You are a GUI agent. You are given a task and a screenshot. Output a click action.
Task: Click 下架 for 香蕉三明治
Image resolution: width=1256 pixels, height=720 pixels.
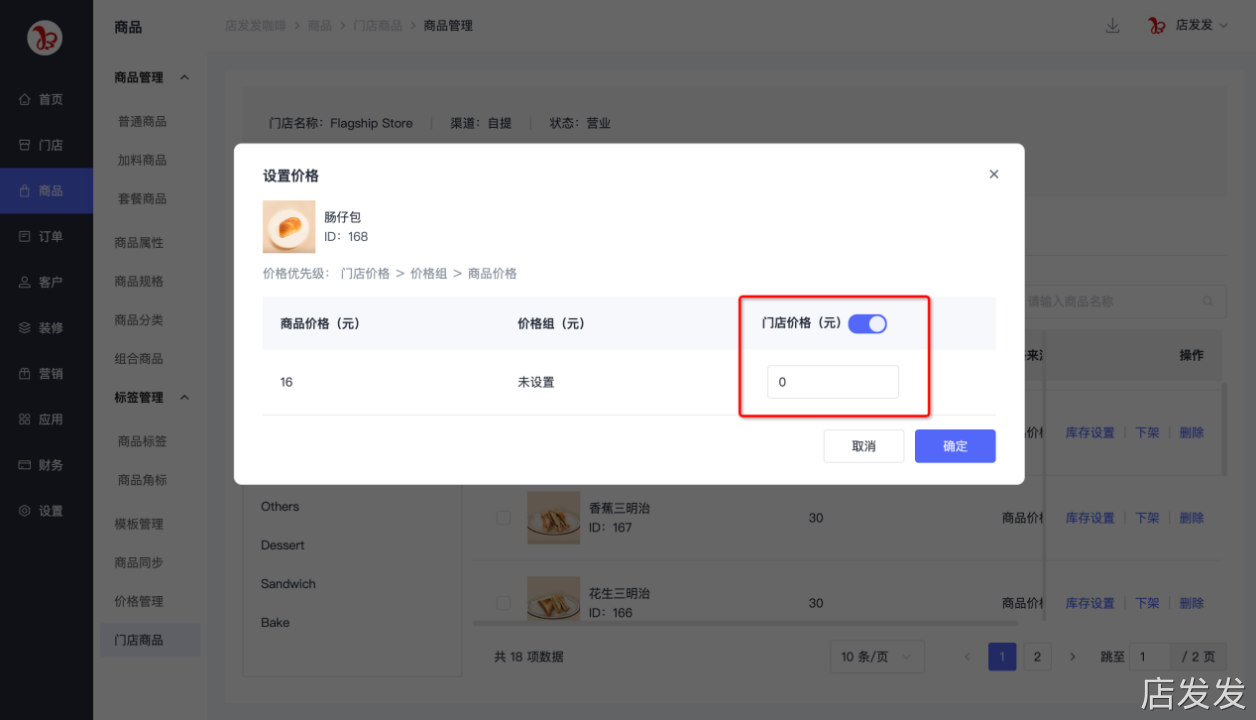1147,518
